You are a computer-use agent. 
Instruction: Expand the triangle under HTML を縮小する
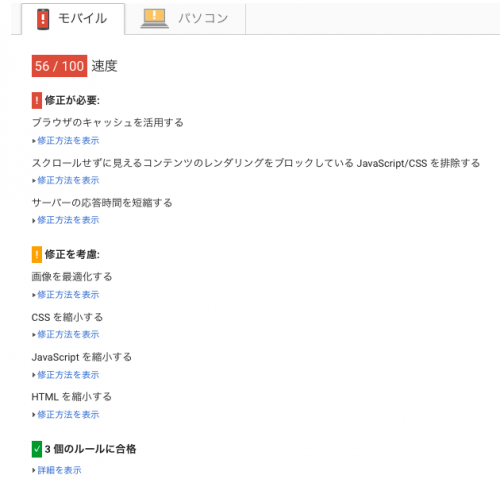point(34,415)
